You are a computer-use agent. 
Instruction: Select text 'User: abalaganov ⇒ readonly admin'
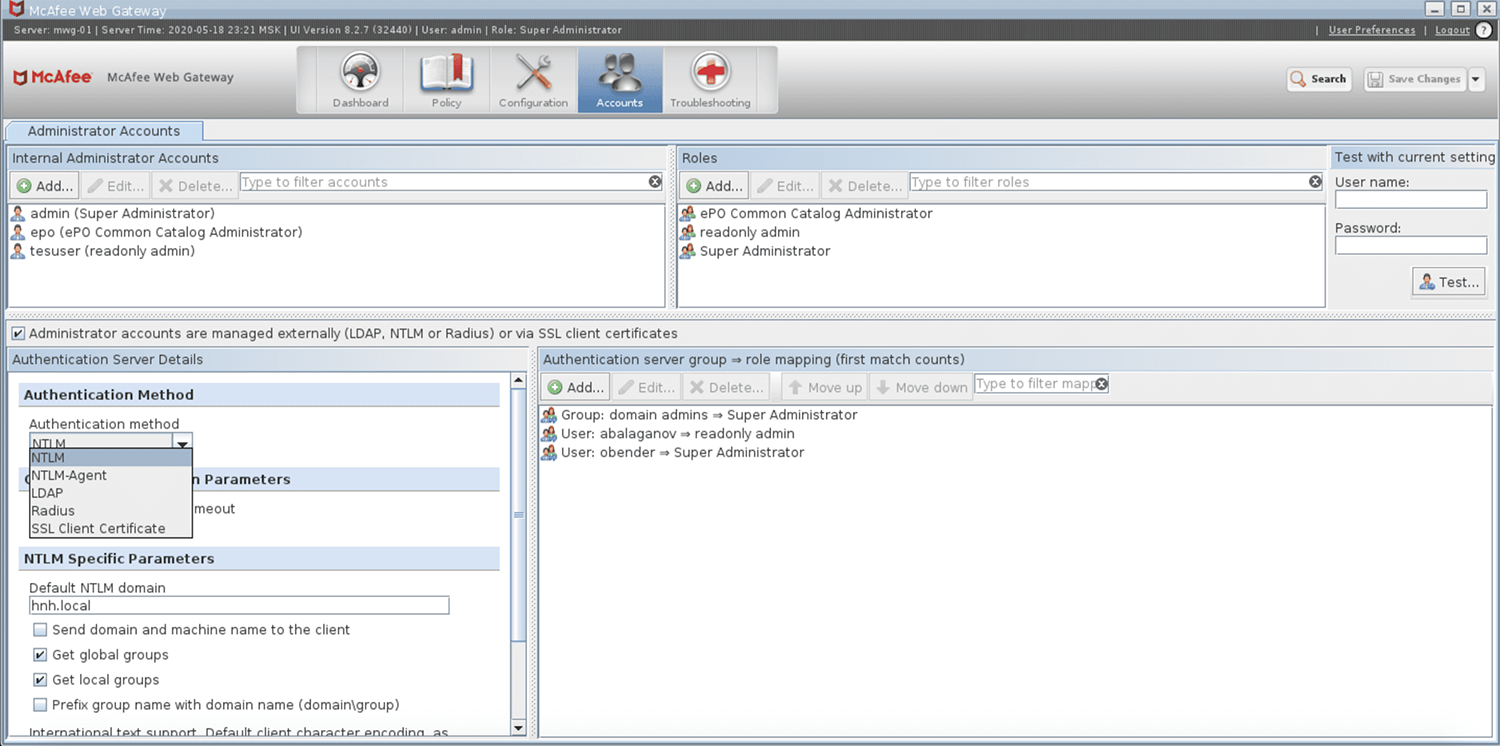(678, 434)
